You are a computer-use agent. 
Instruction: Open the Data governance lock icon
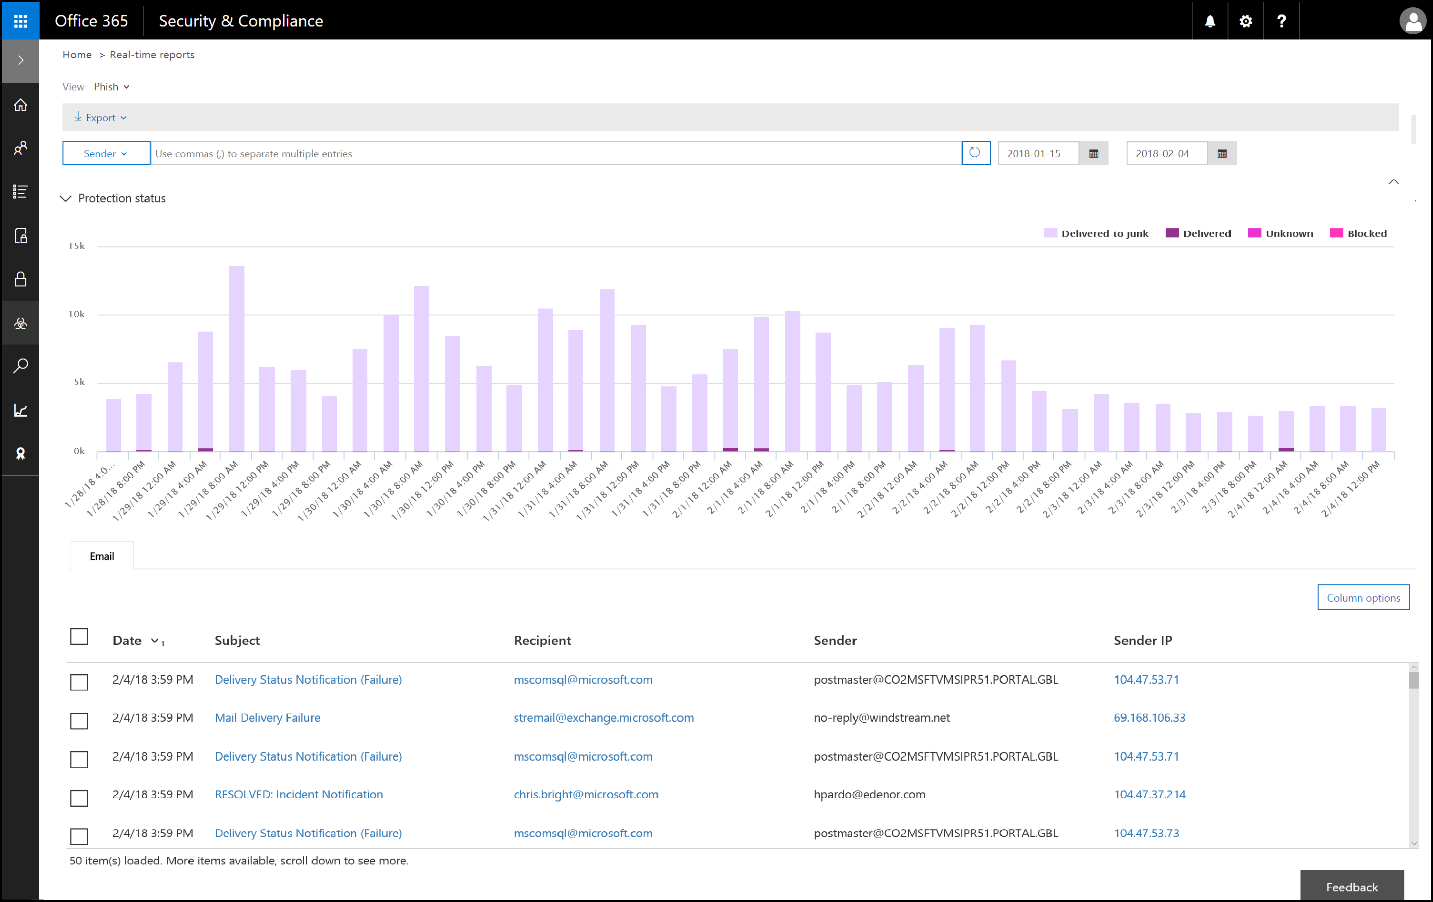pos(20,278)
